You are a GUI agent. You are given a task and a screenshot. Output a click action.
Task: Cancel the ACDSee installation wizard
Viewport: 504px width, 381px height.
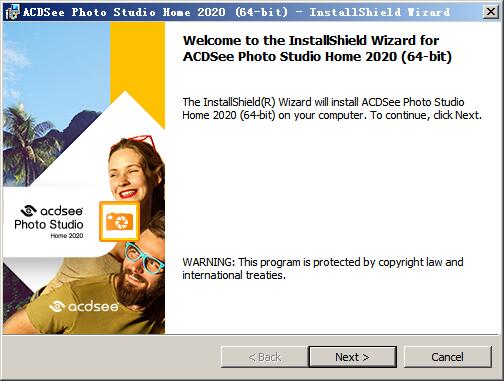(x=447, y=357)
